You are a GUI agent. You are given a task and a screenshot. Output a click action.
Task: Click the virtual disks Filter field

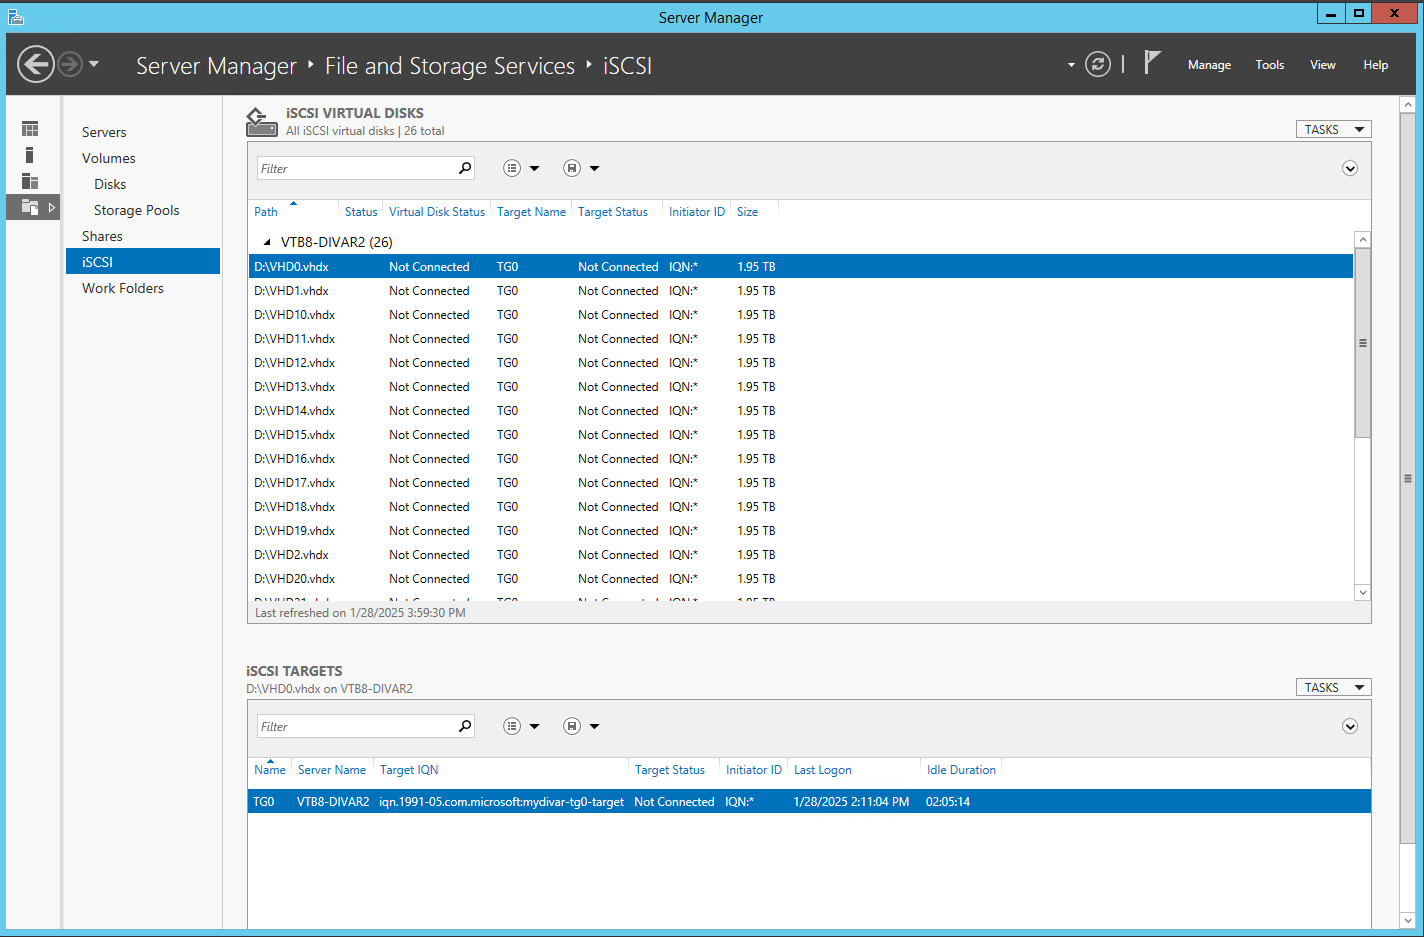tap(356, 168)
